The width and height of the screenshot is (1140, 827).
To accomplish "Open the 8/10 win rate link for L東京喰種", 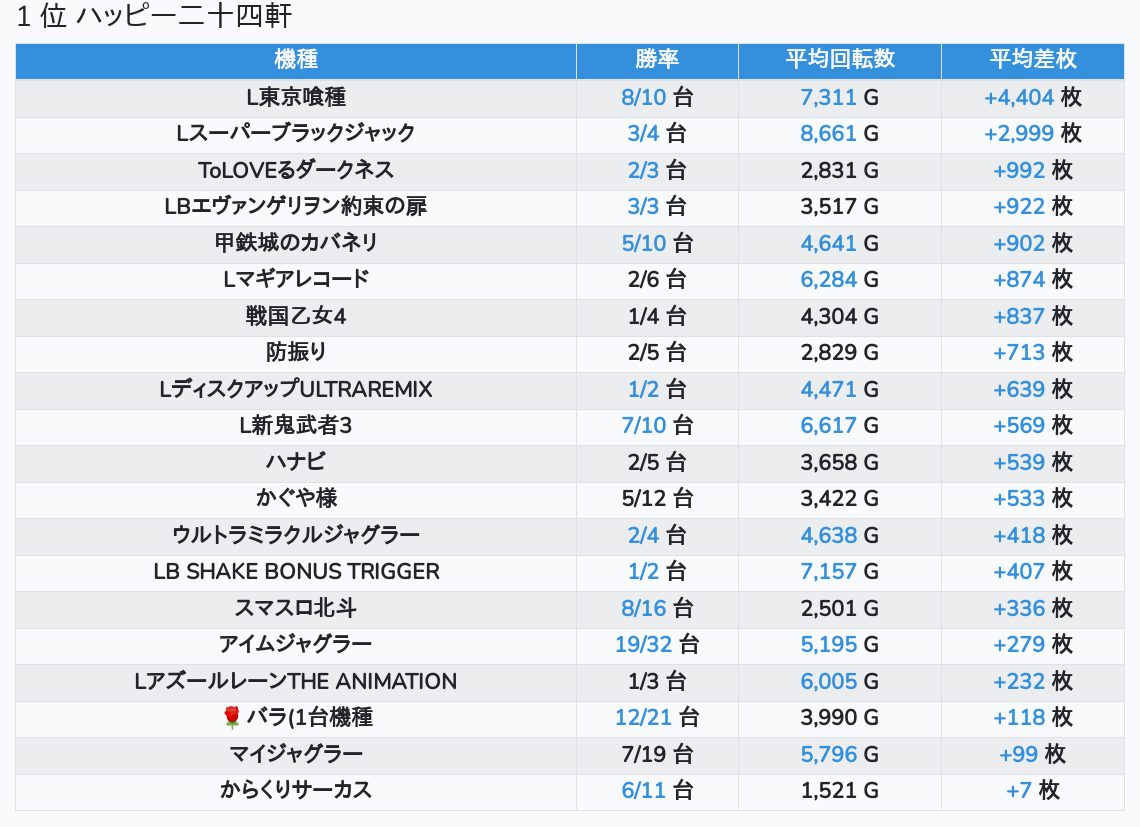I will tap(643, 97).
